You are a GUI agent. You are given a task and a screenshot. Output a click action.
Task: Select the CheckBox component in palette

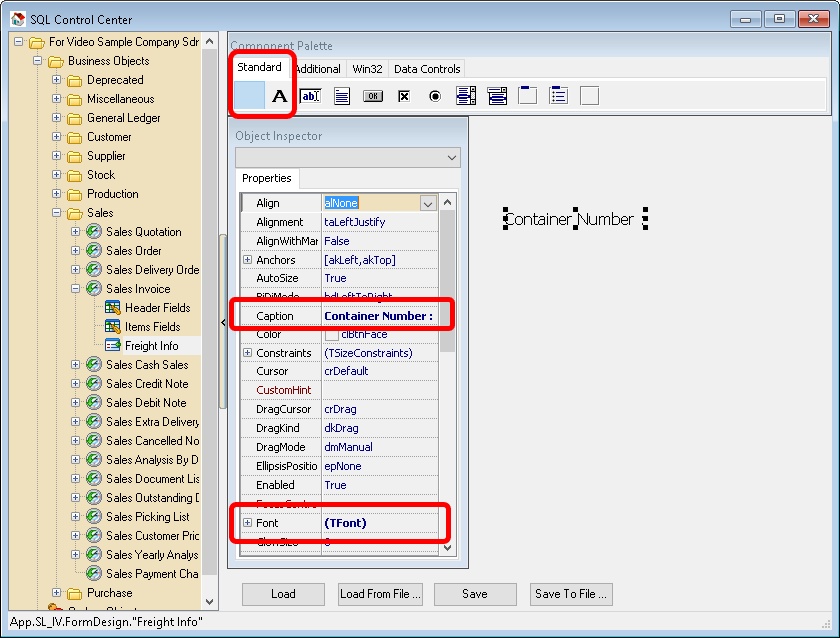coord(404,96)
